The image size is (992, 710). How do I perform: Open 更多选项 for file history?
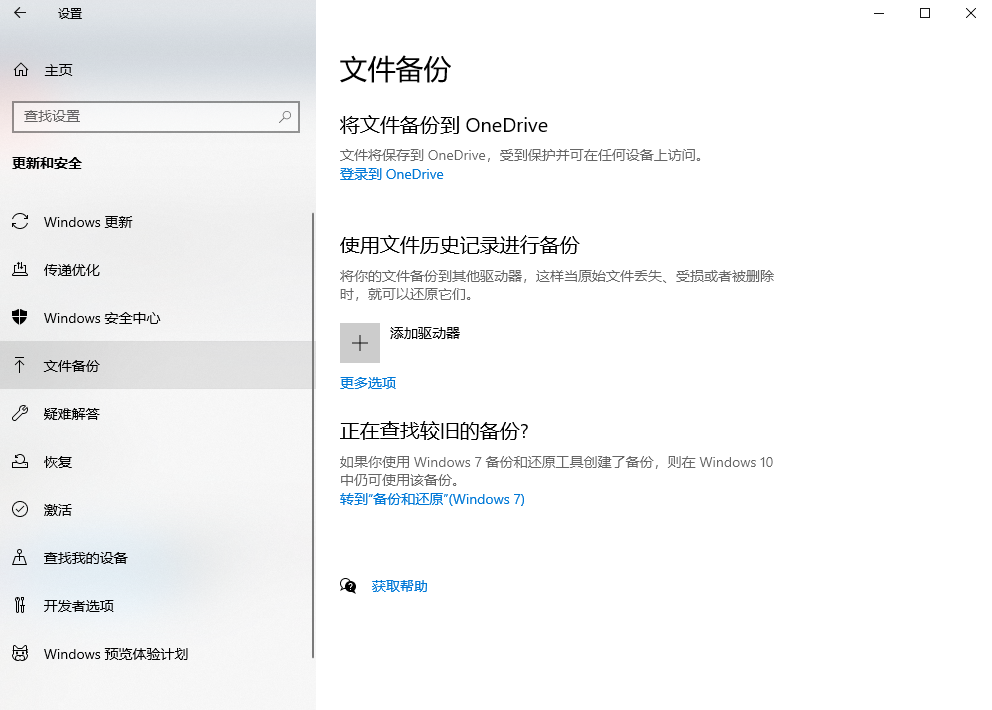click(x=369, y=383)
